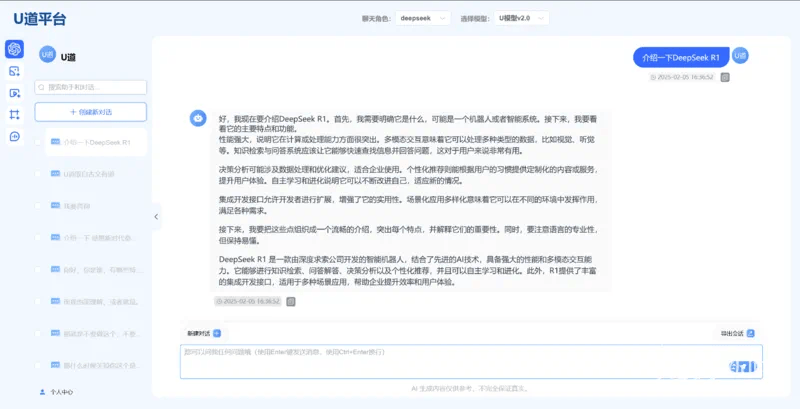Open 个人中心 at the sidebar bottom
The height and width of the screenshot is (409, 800).
(57, 392)
